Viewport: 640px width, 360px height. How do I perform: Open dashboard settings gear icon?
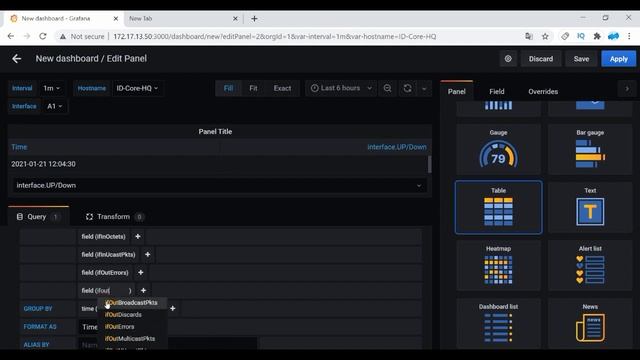pyautogui.click(x=508, y=59)
